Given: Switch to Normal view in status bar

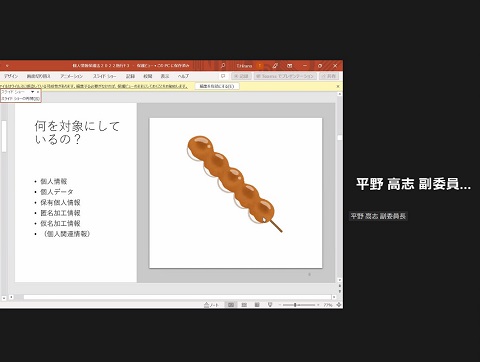Looking at the screenshot, I should click(231, 305).
